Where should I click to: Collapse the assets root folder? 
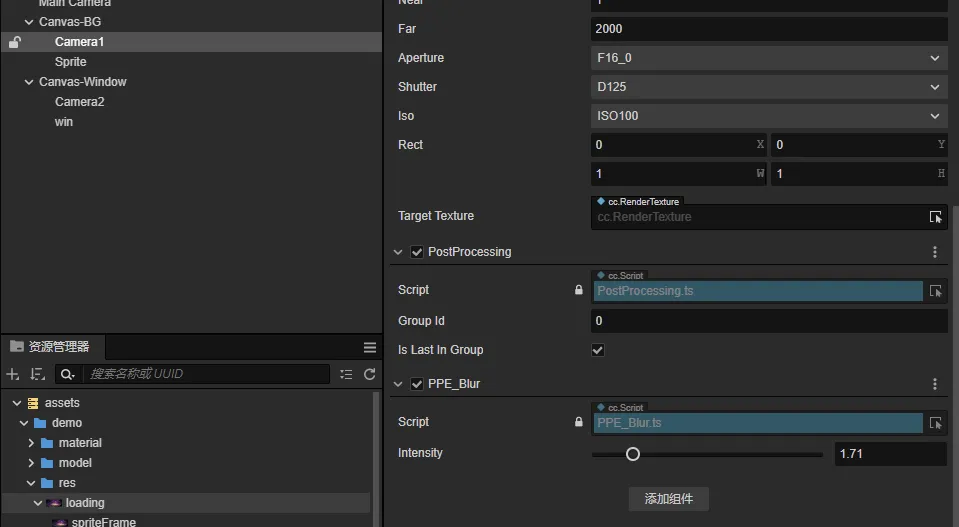click(x=17, y=403)
